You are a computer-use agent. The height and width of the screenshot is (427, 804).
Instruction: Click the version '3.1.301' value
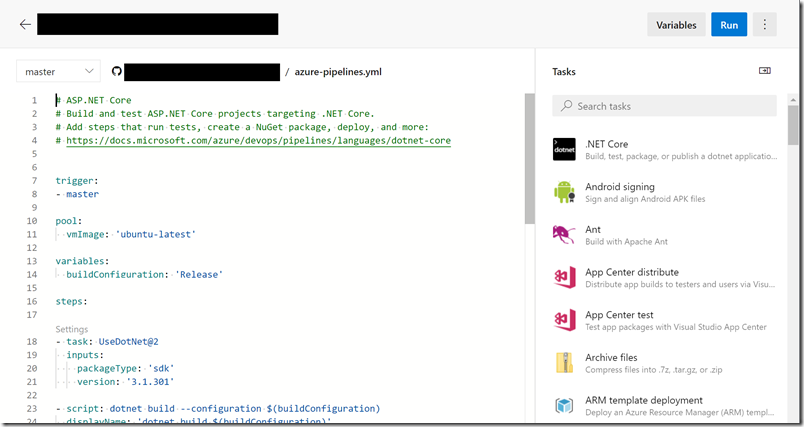pos(150,381)
